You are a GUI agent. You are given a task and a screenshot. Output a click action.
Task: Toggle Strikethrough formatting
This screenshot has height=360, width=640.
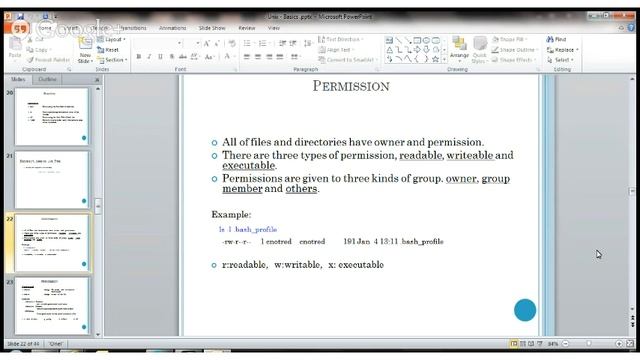pos(183,57)
